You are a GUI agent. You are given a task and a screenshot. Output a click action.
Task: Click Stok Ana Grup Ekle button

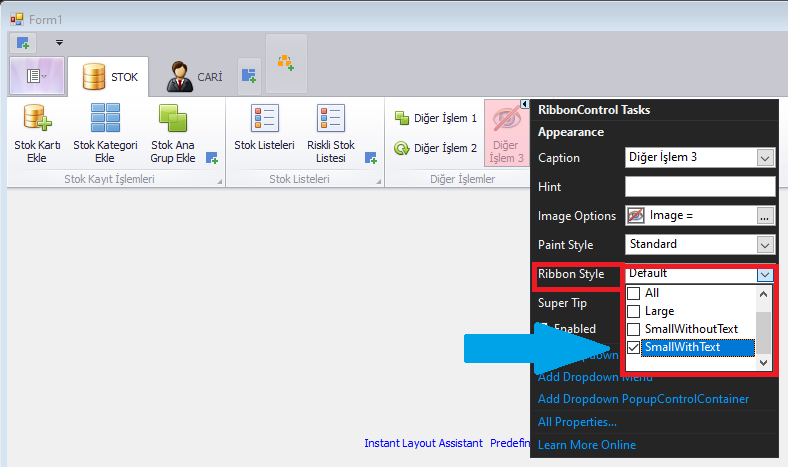coord(173,133)
